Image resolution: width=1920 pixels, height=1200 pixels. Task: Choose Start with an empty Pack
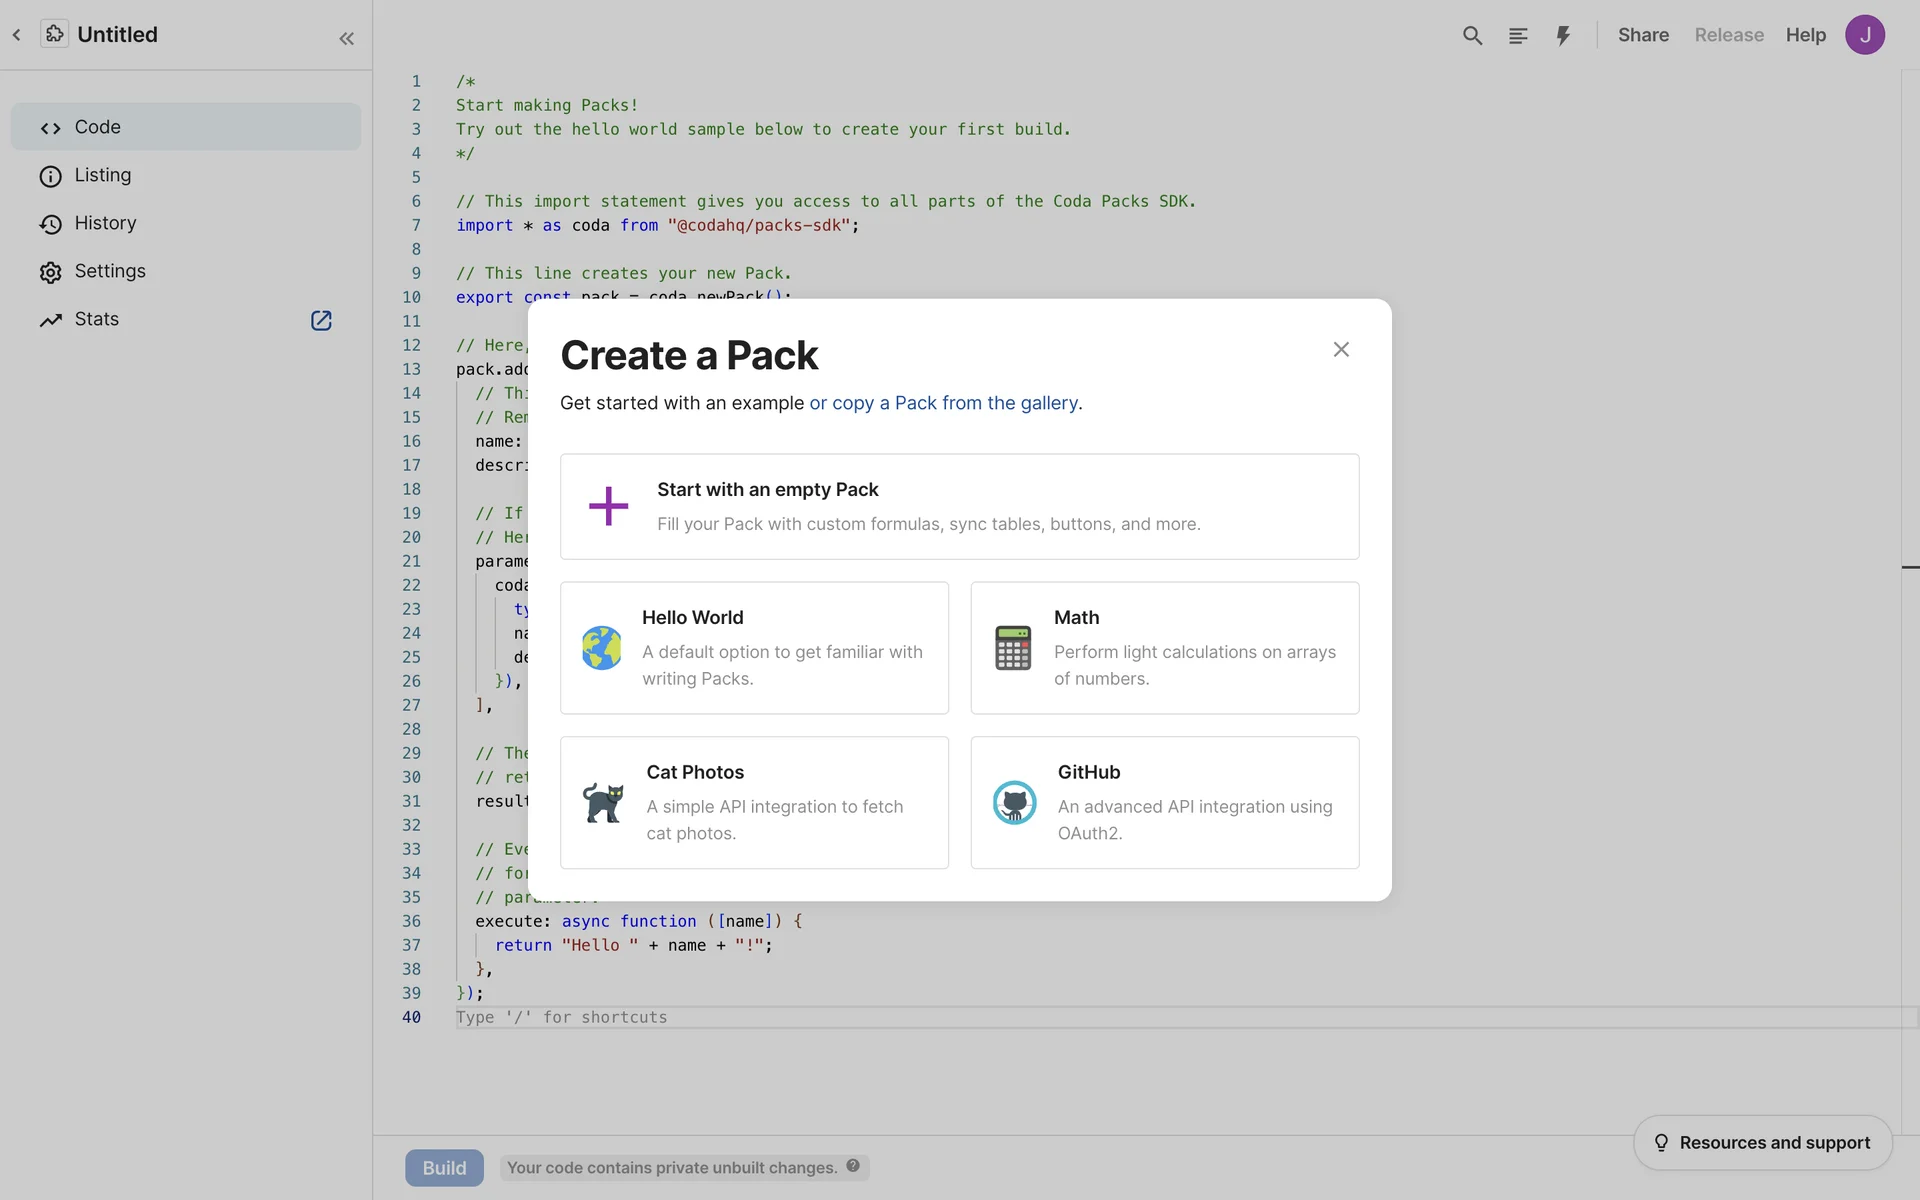point(959,506)
